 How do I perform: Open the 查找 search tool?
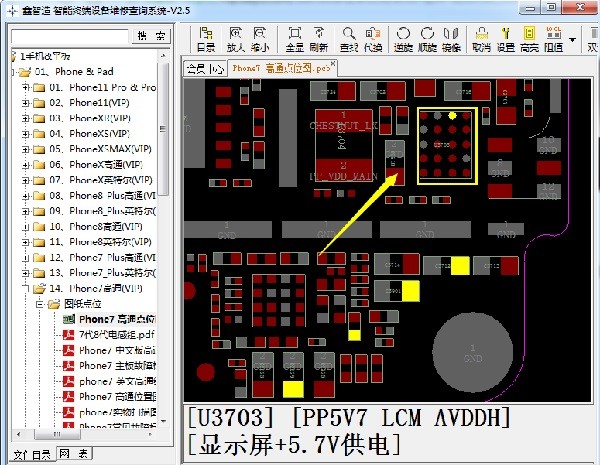click(349, 39)
